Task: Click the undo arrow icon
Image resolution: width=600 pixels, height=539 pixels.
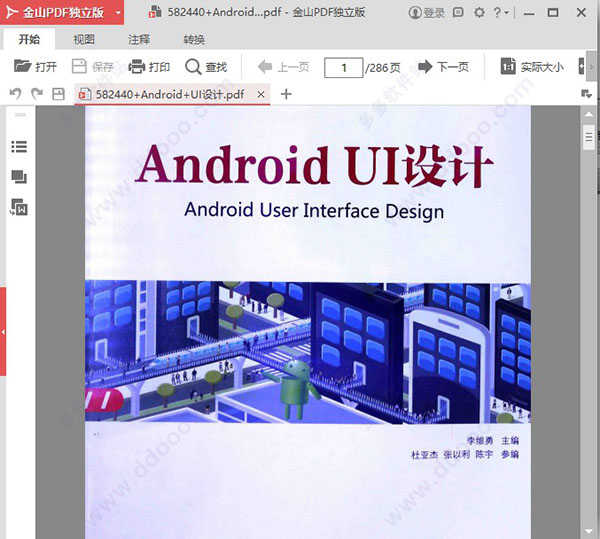Action: (15, 94)
